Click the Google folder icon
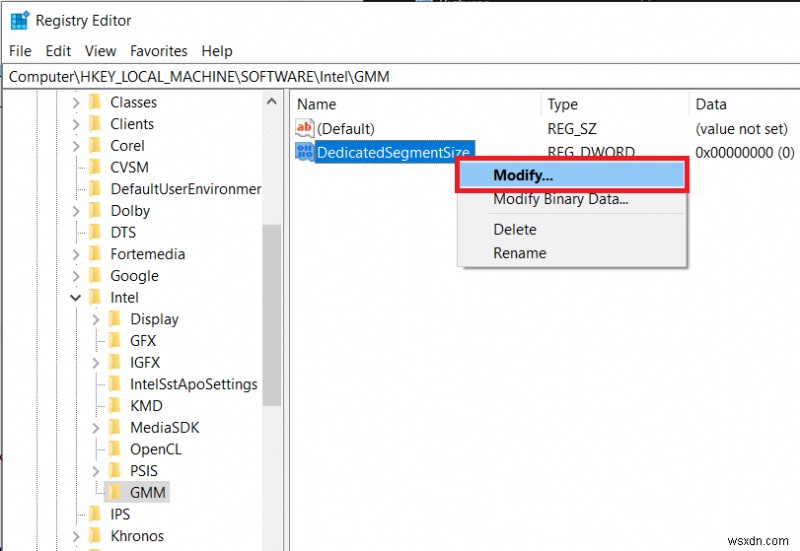The height and width of the screenshot is (551, 800). [x=95, y=276]
